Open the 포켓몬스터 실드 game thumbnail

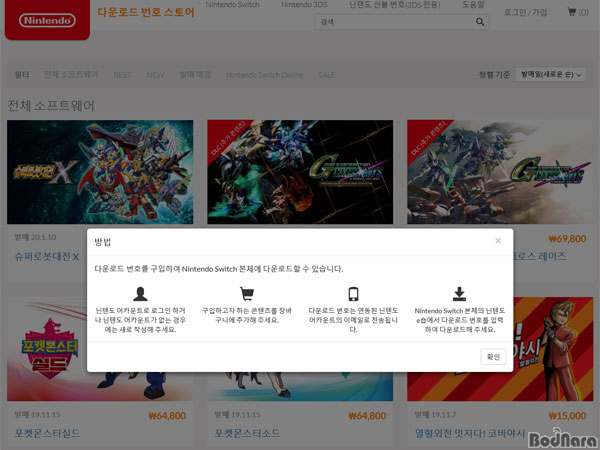[100, 349]
